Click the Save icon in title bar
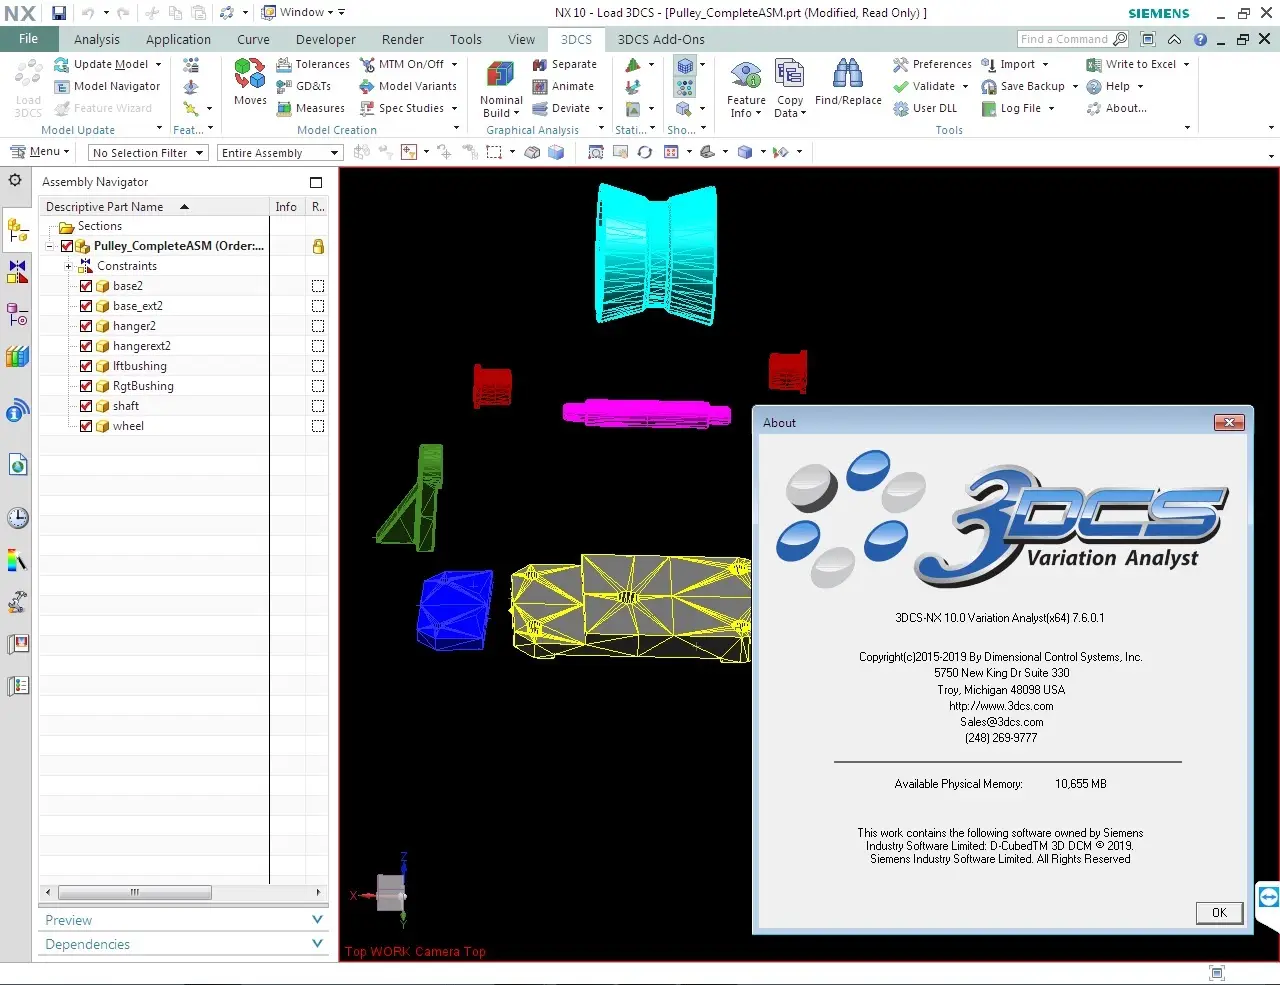Screen dimensions: 1280x985 pyautogui.click(x=59, y=13)
